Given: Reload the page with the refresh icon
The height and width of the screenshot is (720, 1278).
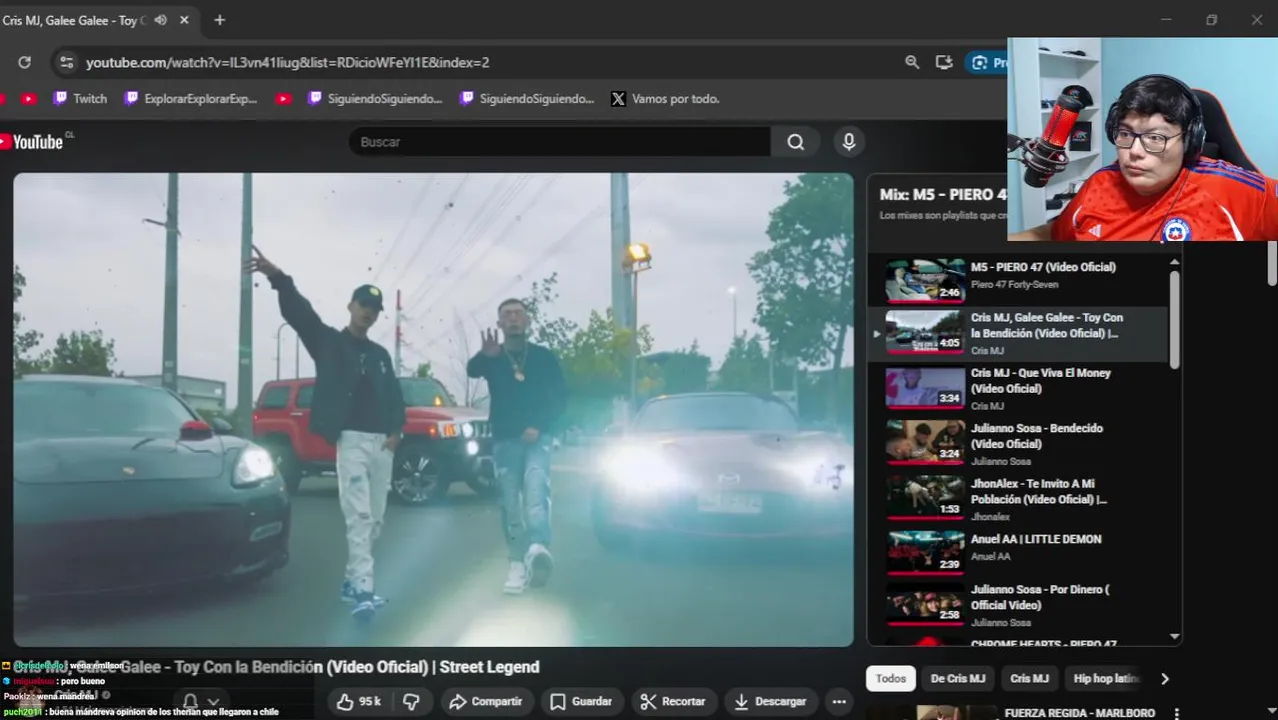Looking at the screenshot, I should pyautogui.click(x=24, y=62).
